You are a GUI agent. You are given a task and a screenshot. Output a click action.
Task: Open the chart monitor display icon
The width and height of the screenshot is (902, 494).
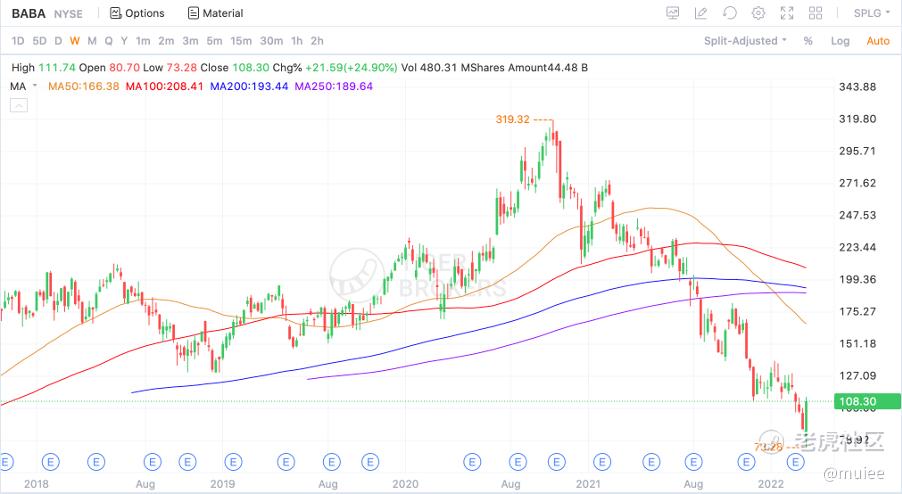tap(672, 13)
